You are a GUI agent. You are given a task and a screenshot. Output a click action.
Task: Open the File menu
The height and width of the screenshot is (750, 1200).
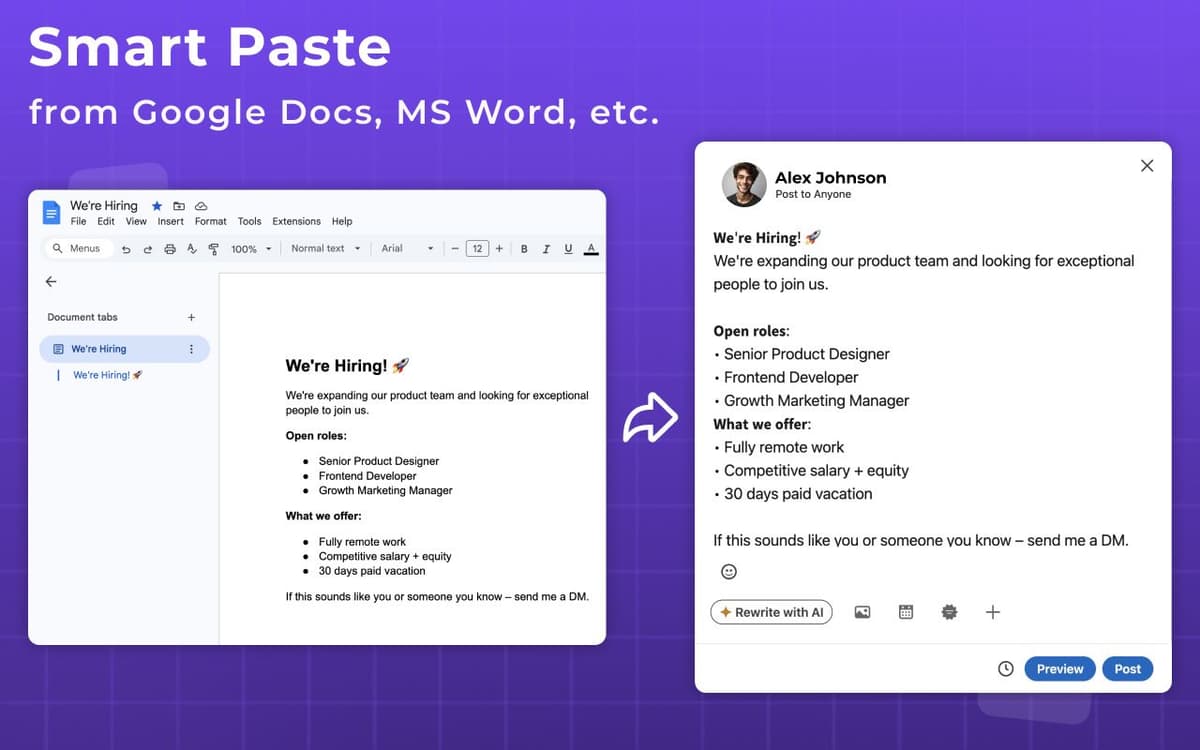pyautogui.click(x=78, y=221)
